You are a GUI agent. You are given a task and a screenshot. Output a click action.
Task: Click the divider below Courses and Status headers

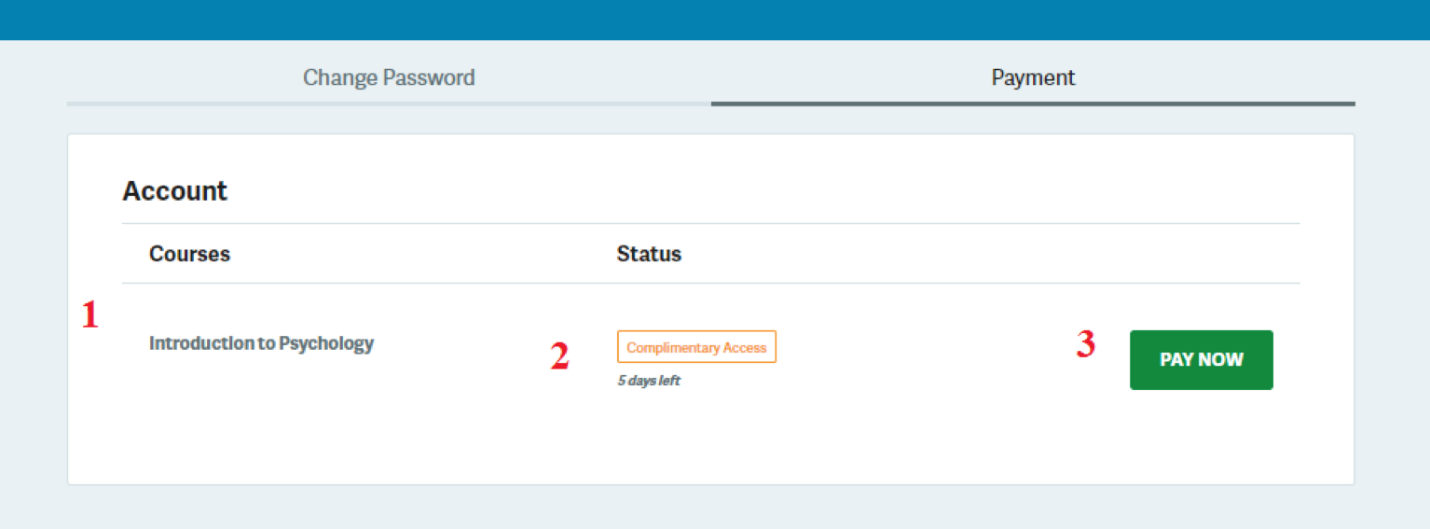710,283
